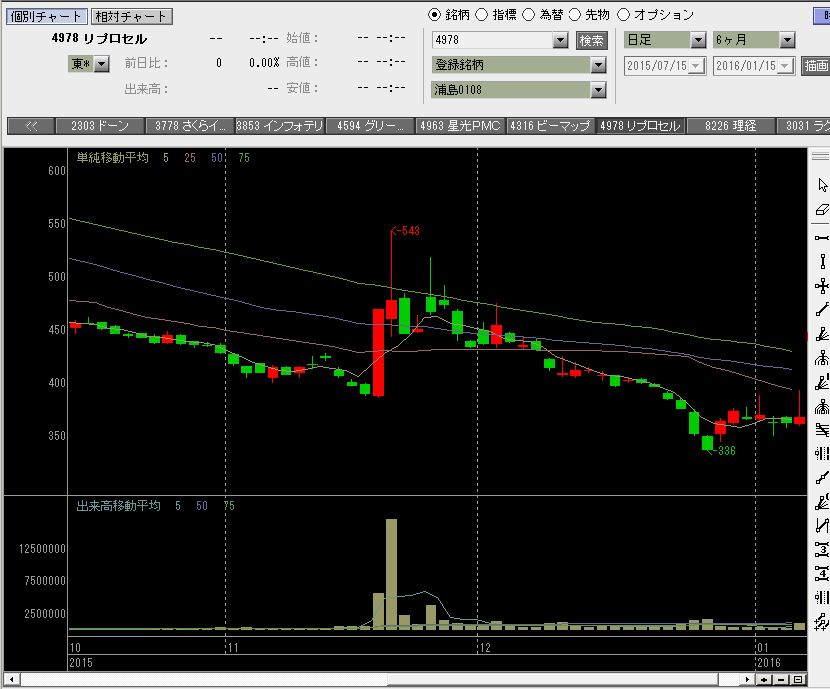Switch to 相対チャート tab
This screenshot has width=830, height=689.
pos(132,17)
